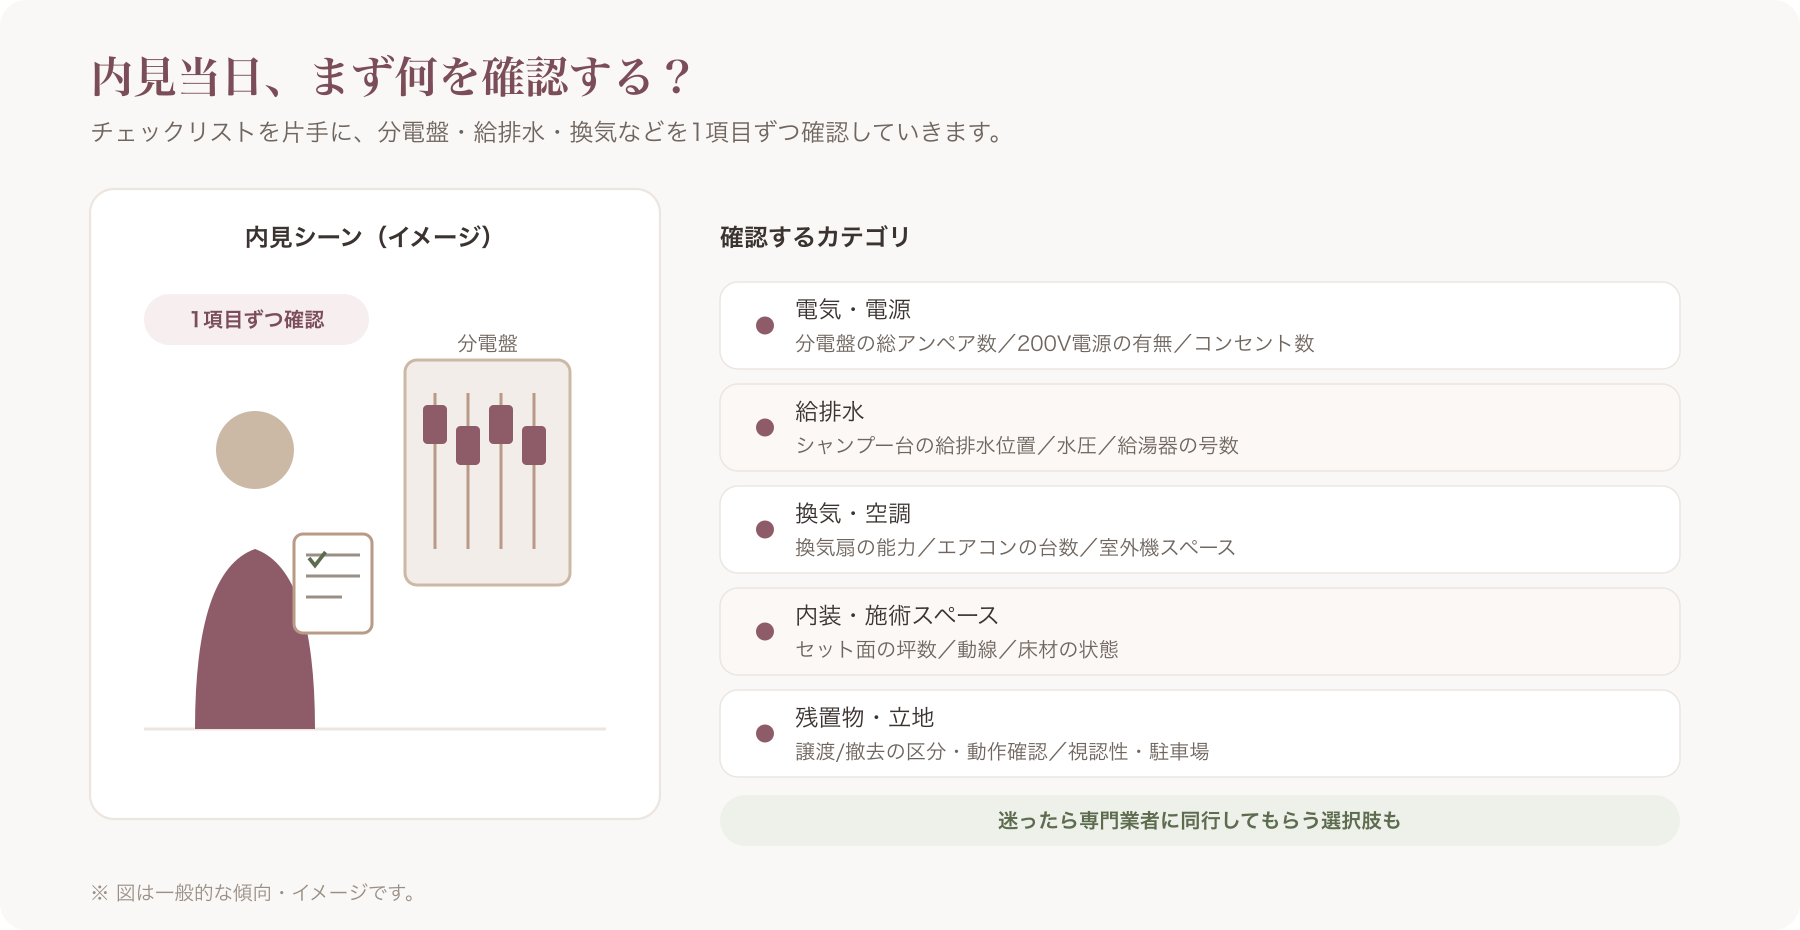Click the 迷ったら専門業者に同行 banner
Screen dimensions: 1800x930
[1199, 820]
